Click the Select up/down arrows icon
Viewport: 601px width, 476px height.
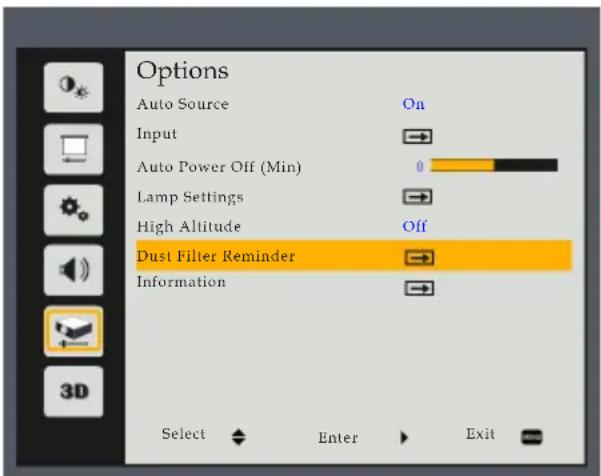click(238, 437)
